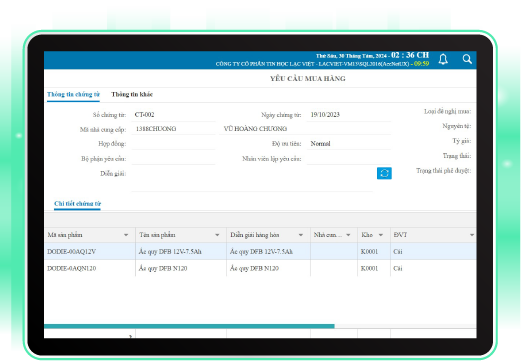Open Mã sản phẩm column filter arrow

[126, 235]
